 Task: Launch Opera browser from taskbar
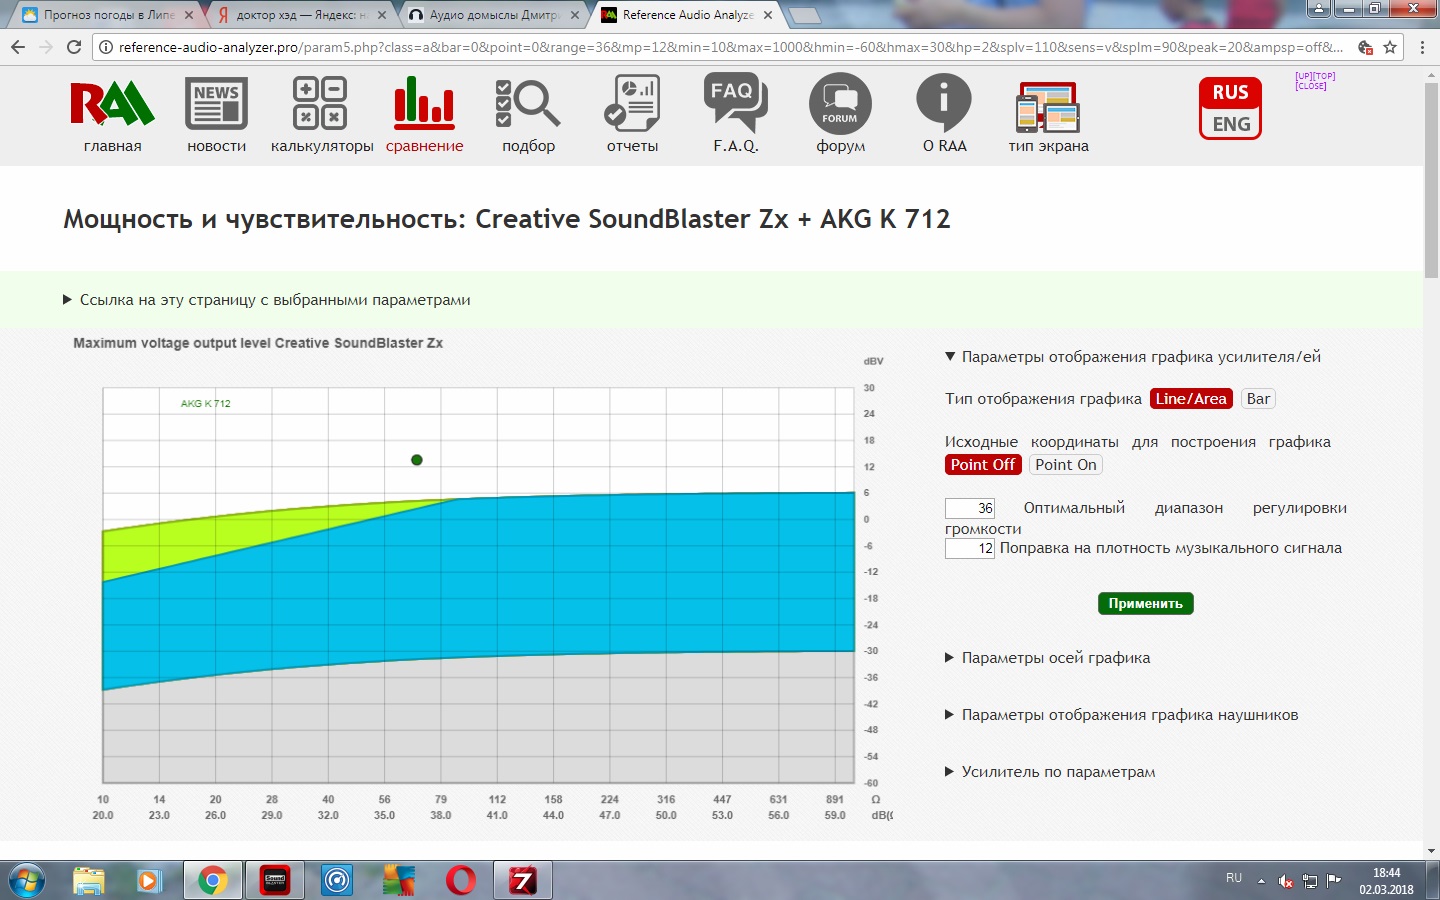(461, 881)
